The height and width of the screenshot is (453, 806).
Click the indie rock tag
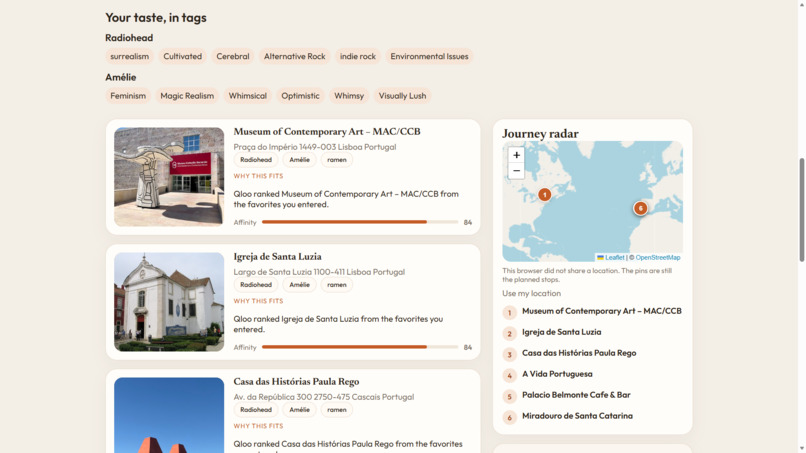click(358, 57)
